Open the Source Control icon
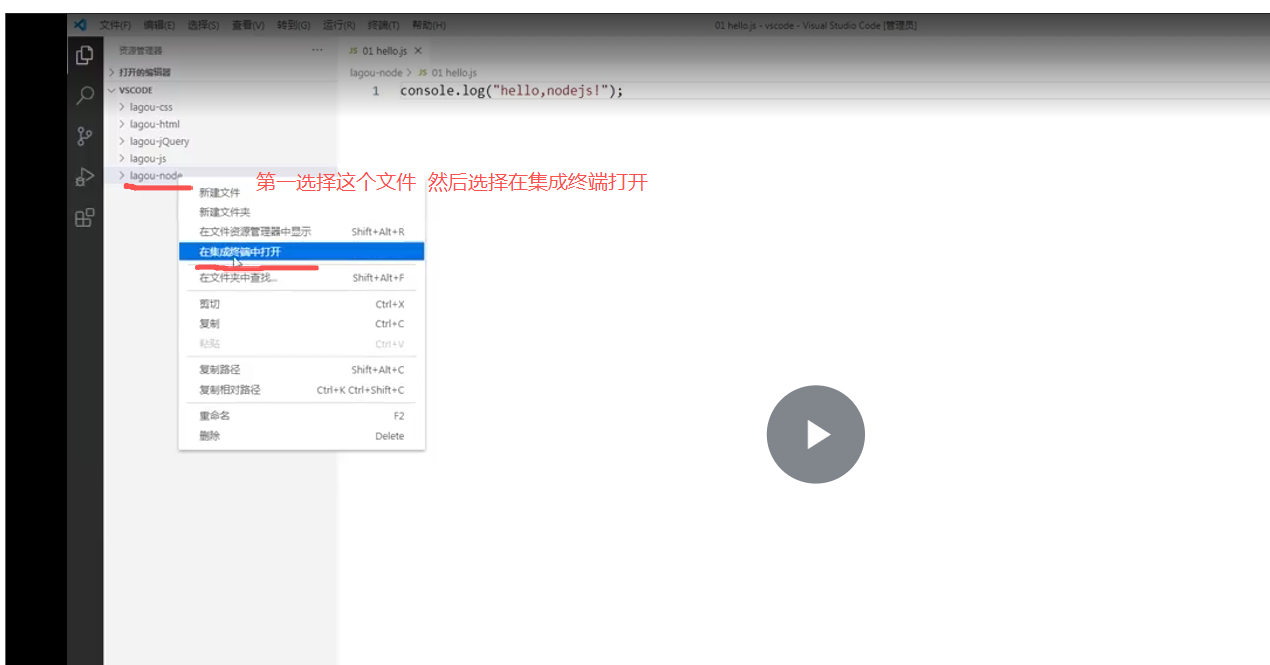Viewport: 1270px width, 665px height. 85,137
